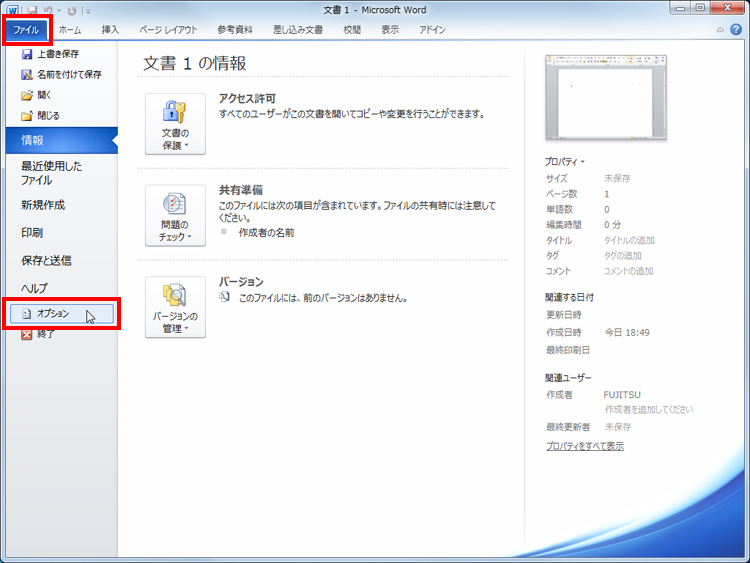Open 最近使用したファイル section
Image resolution: width=750 pixels, height=563 pixels.
click(51, 173)
